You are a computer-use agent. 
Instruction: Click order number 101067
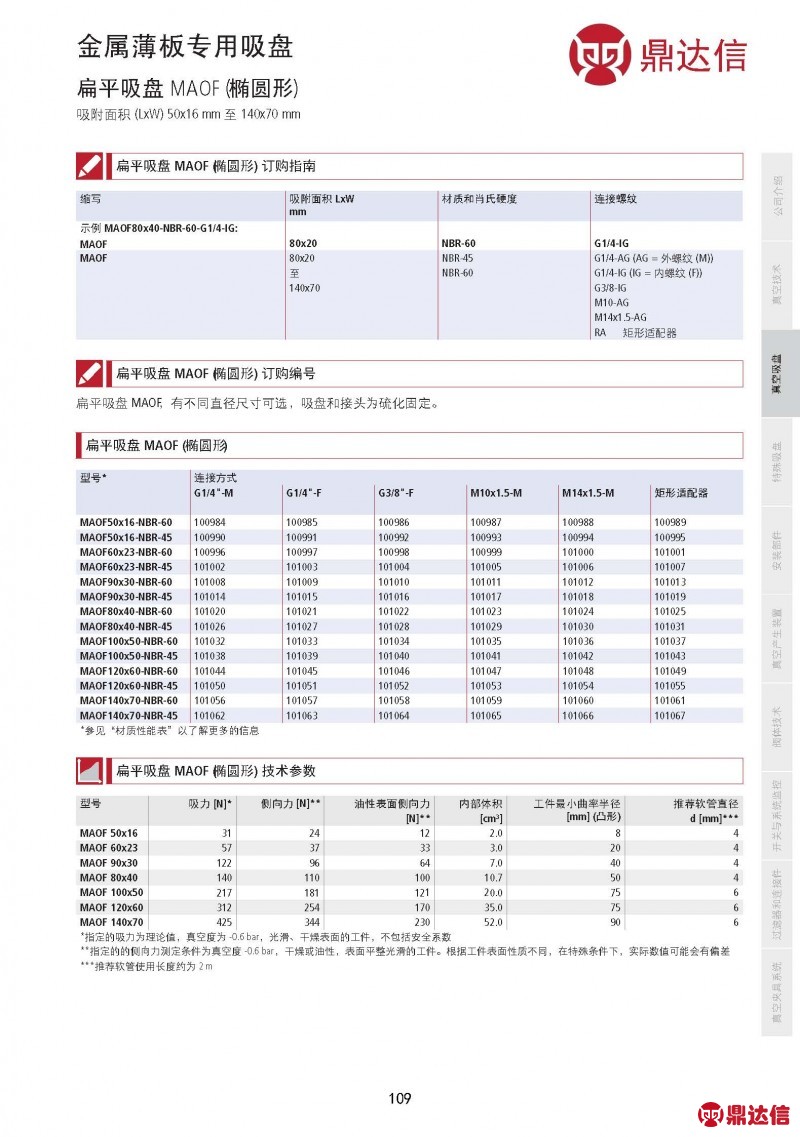669,716
